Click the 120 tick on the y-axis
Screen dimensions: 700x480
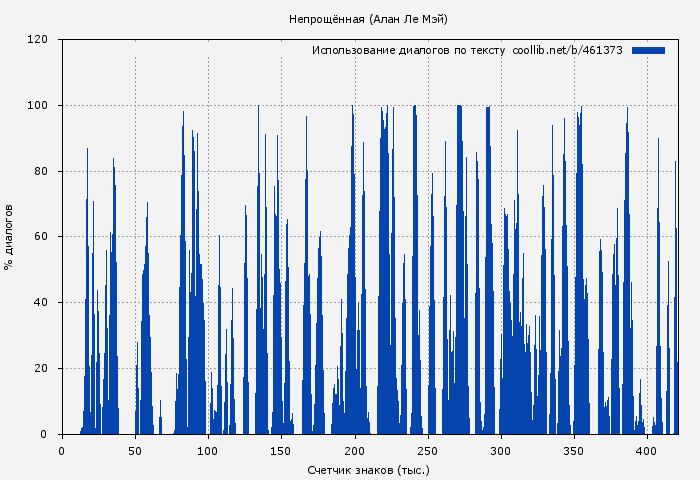pyautogui.click(x=38, y=40)
